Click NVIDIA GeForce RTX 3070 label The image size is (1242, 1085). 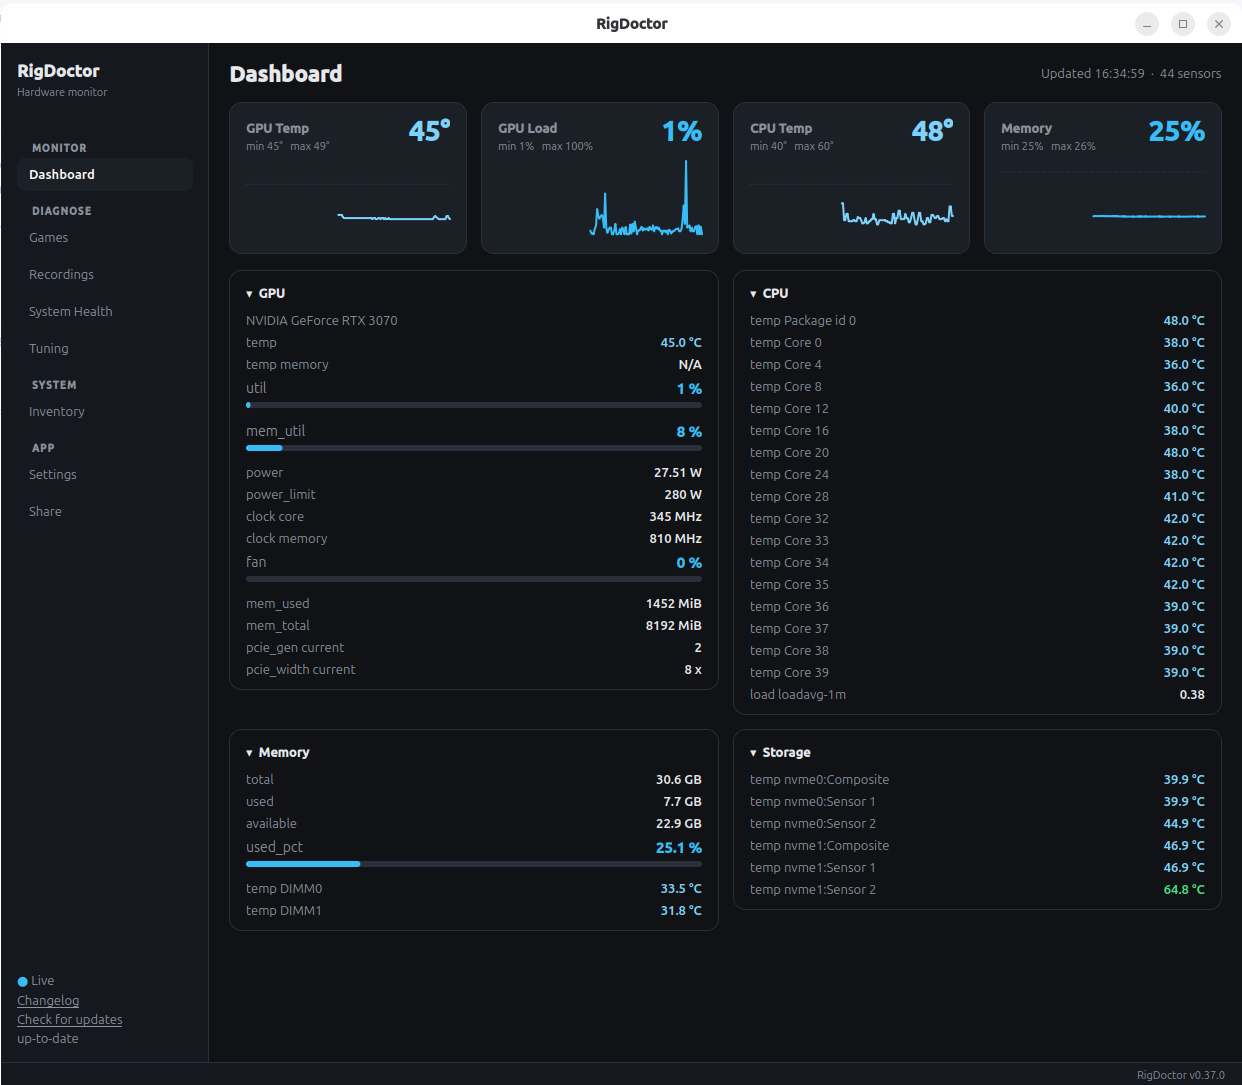322,321
